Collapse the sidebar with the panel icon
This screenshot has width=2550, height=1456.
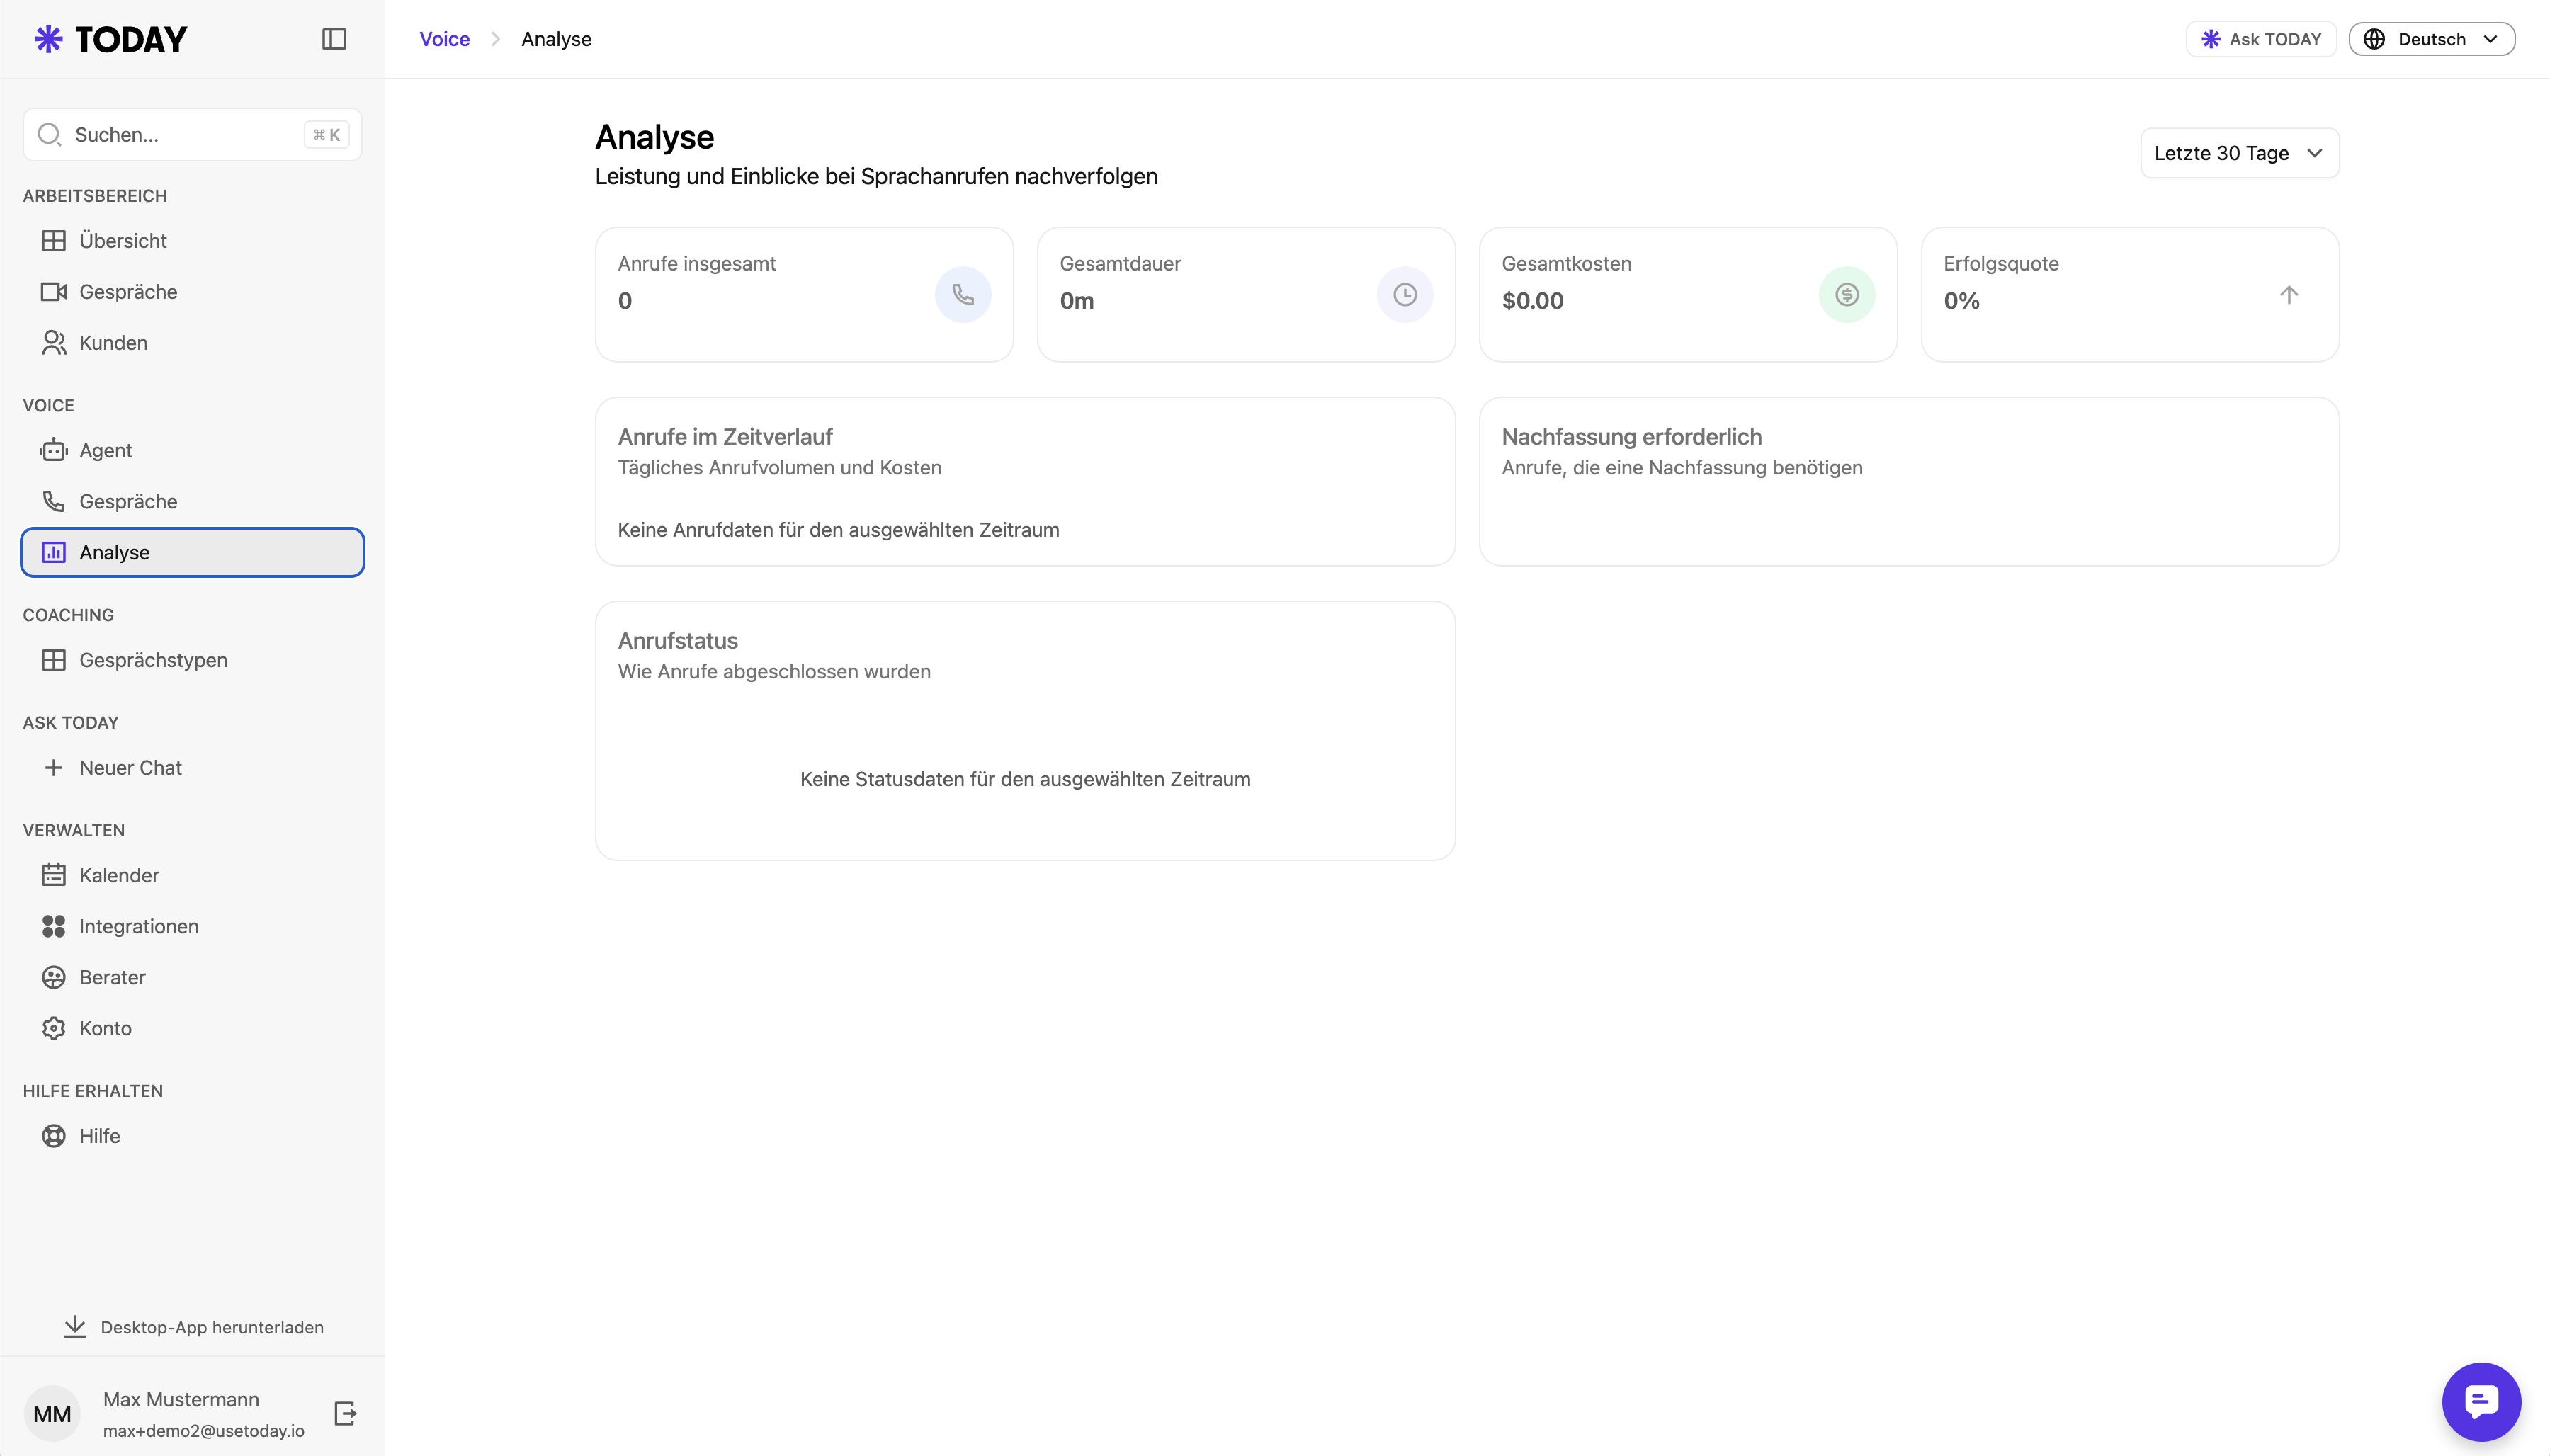(x=334, y=39)
